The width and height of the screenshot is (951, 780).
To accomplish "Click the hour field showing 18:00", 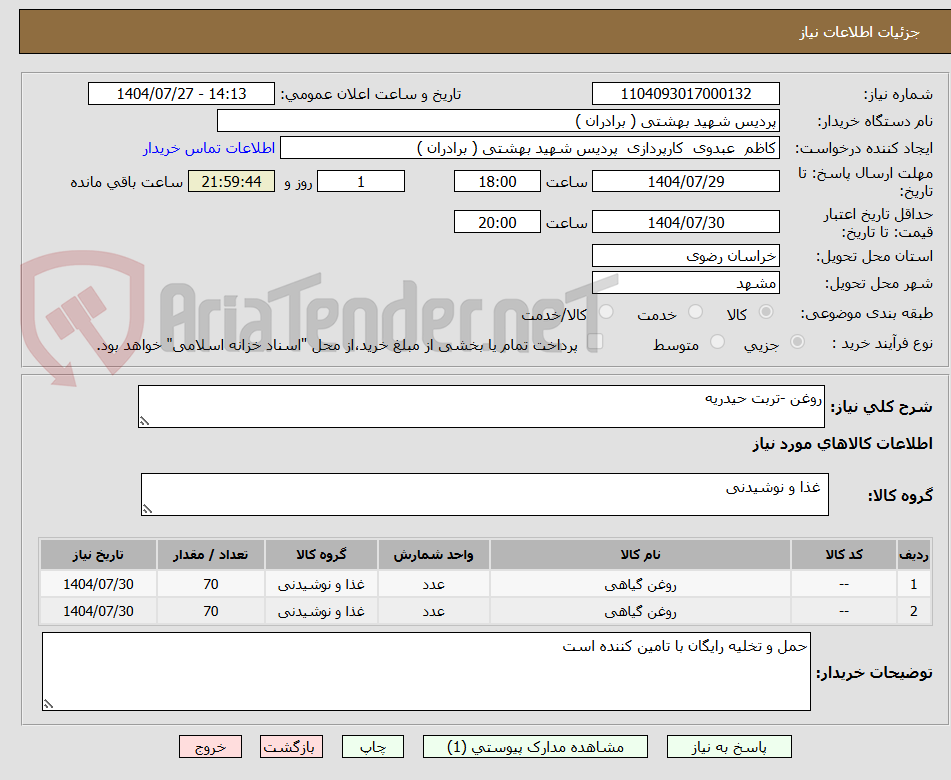I will pos(497,181).
